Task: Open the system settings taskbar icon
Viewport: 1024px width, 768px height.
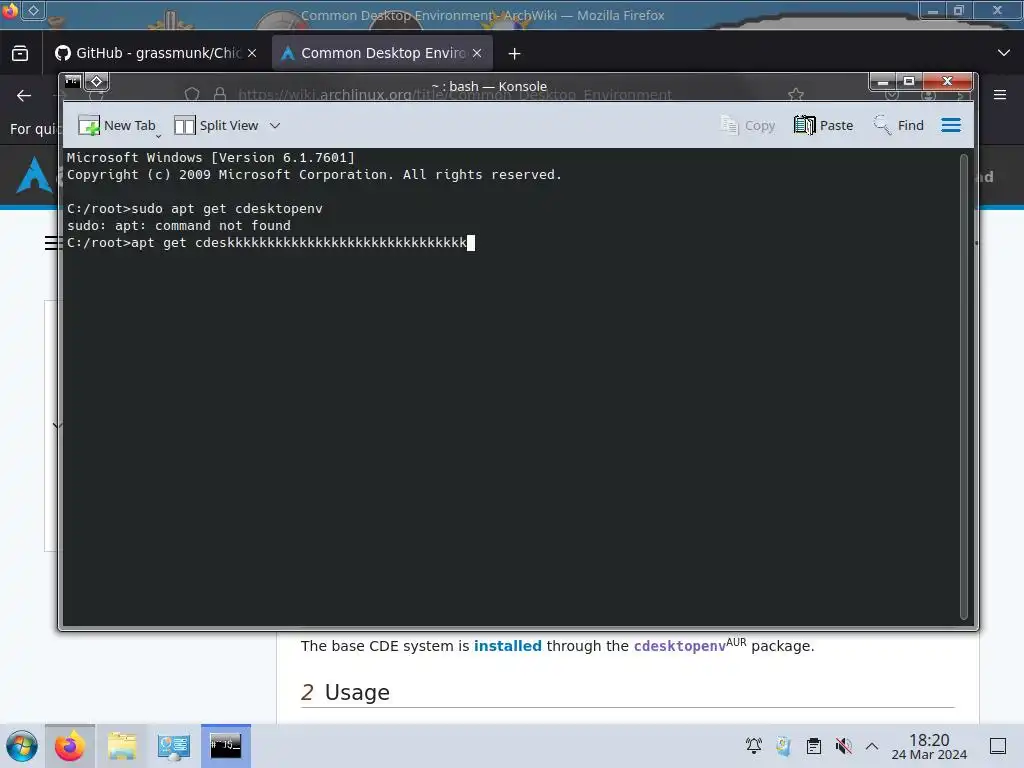Action: click(174, 746)
